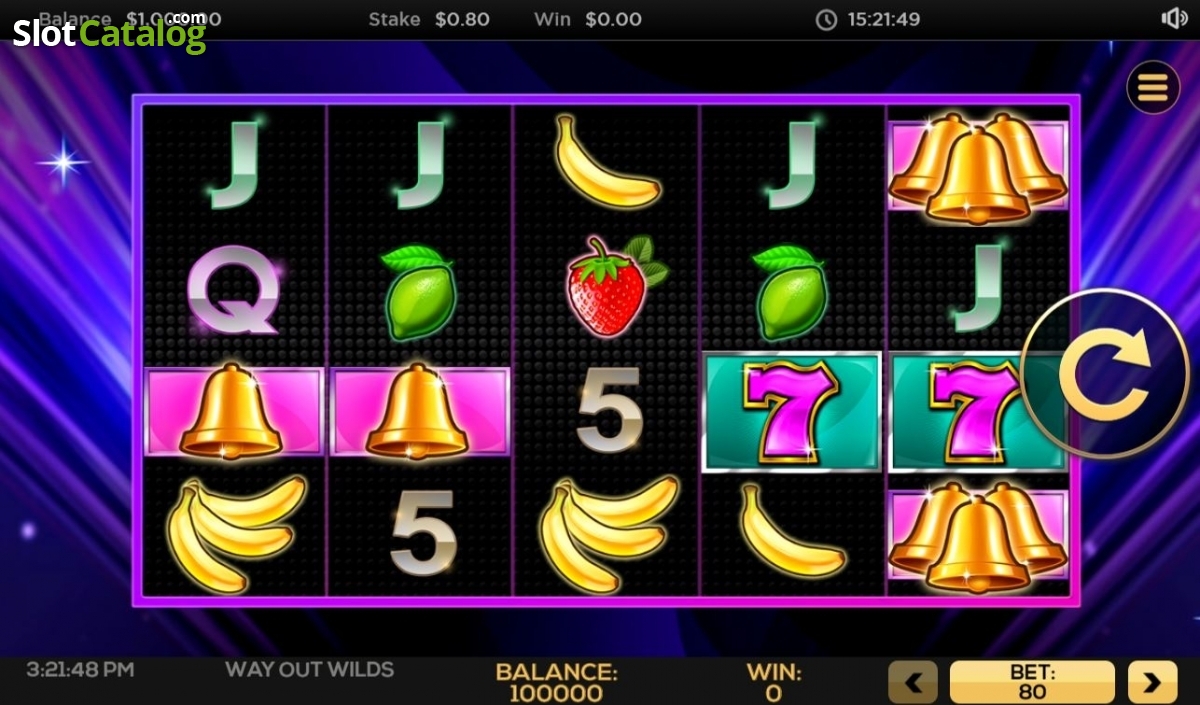Click the pink 7 on the fourth reel
Screen dimensions: 1200x705
(791, 411)
